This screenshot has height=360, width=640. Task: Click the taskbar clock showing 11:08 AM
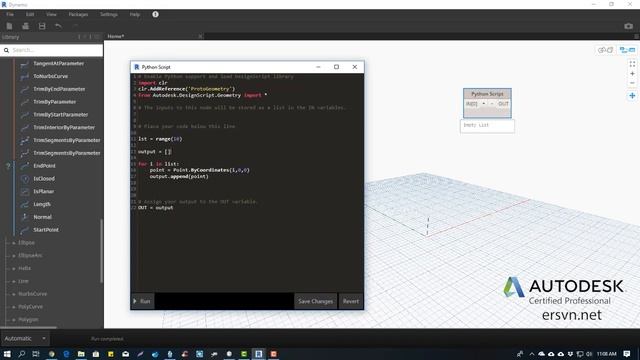[607, 354]
